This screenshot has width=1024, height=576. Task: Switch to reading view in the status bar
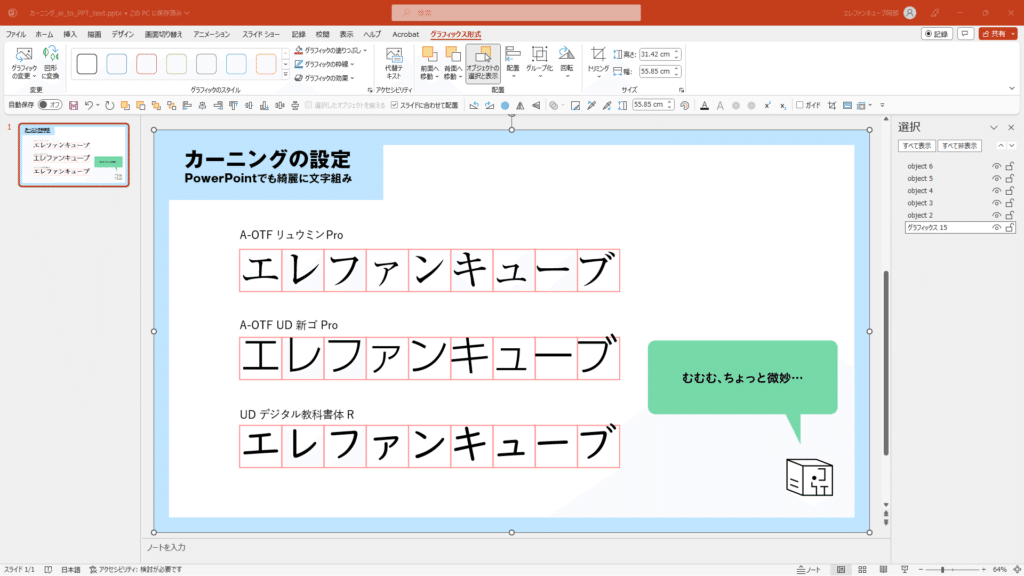[884, 569]
